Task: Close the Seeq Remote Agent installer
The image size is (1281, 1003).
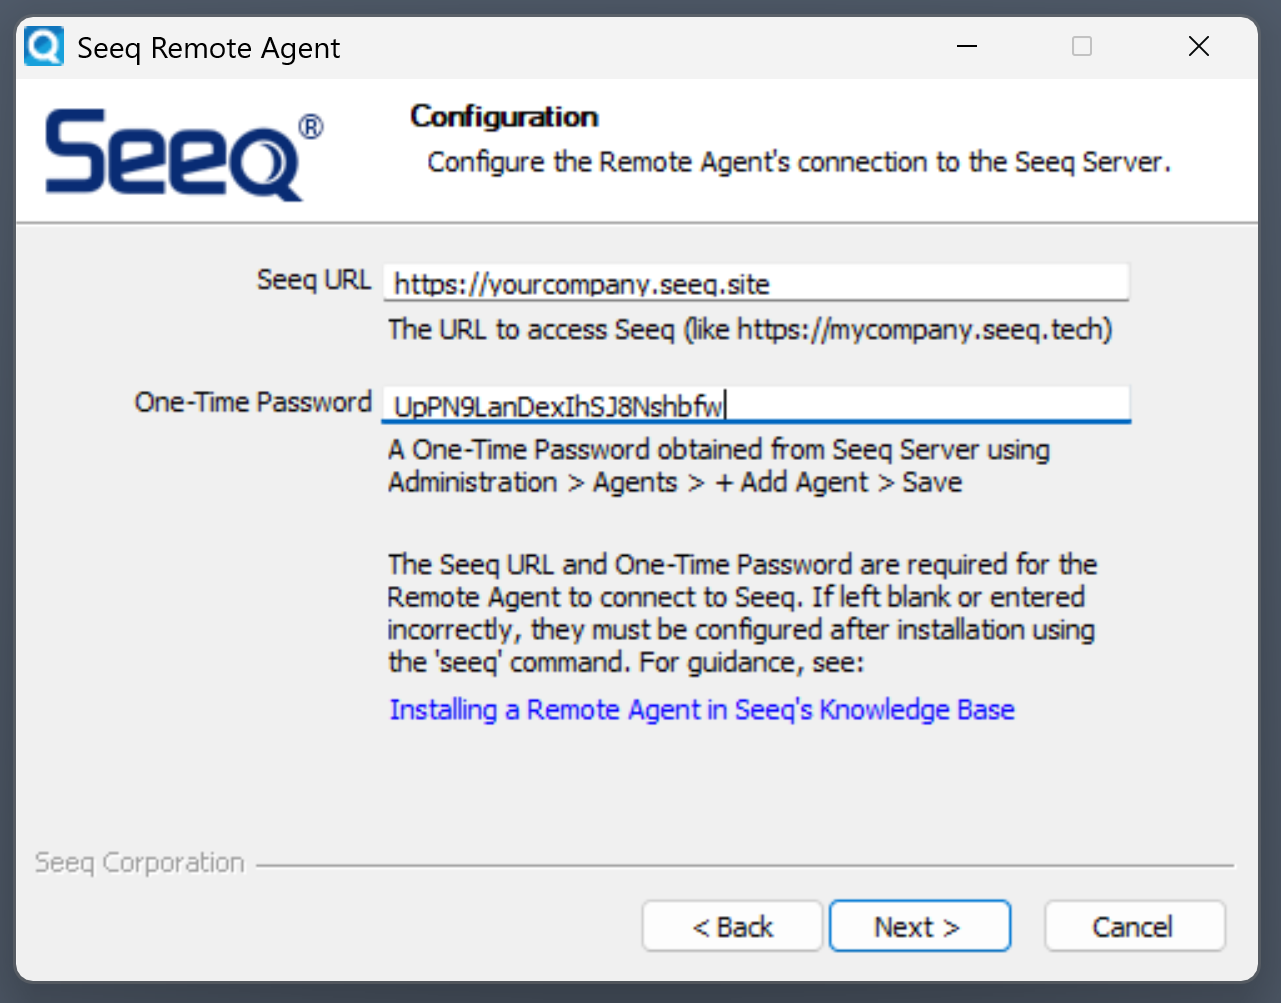Action: point(1199,47)
